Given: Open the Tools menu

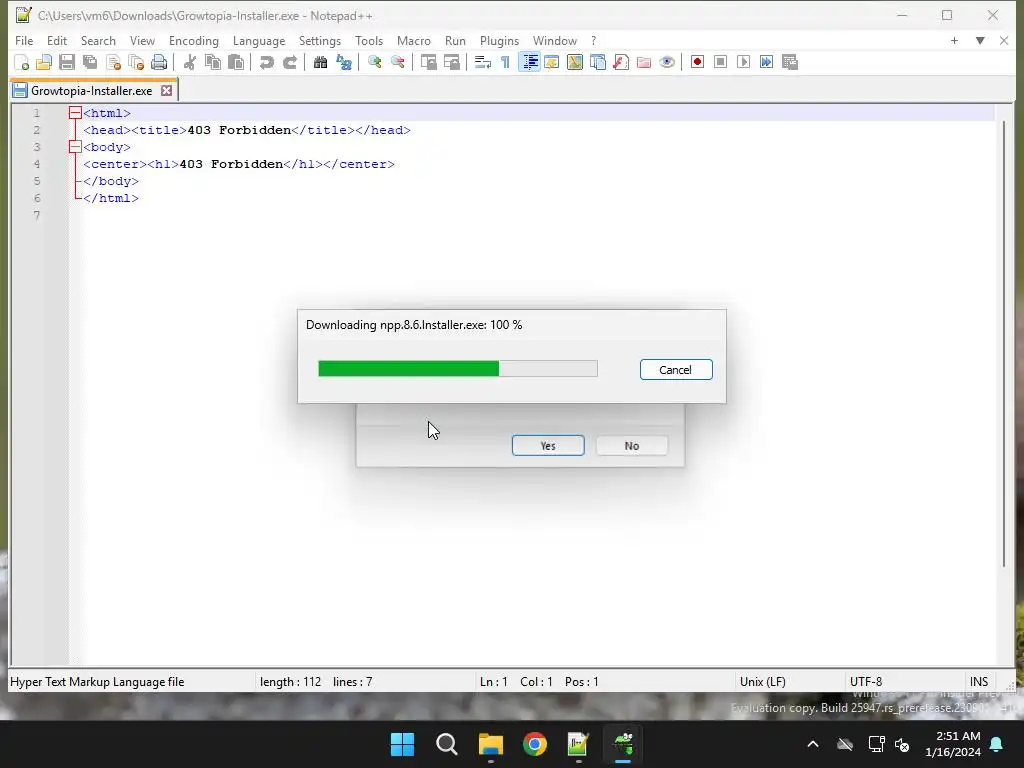Looking at the screenshot, I should [x=368, y=40].
